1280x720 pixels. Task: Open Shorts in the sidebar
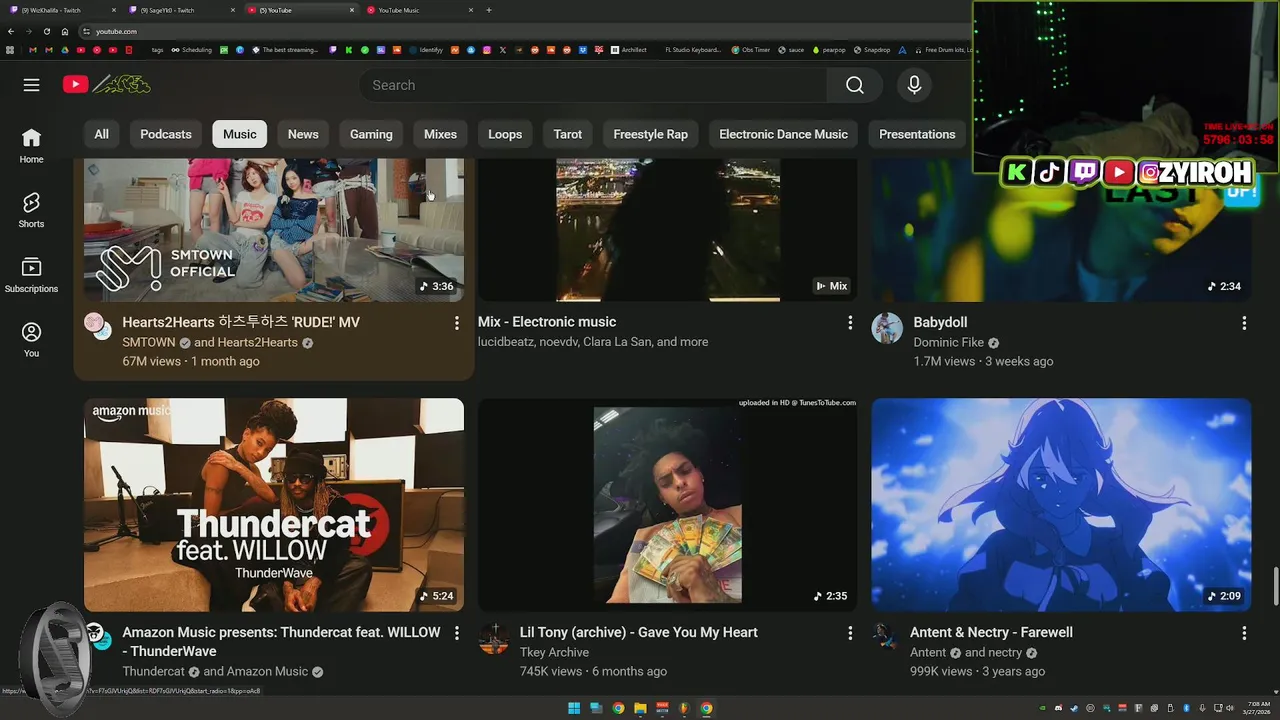[31, 210]
